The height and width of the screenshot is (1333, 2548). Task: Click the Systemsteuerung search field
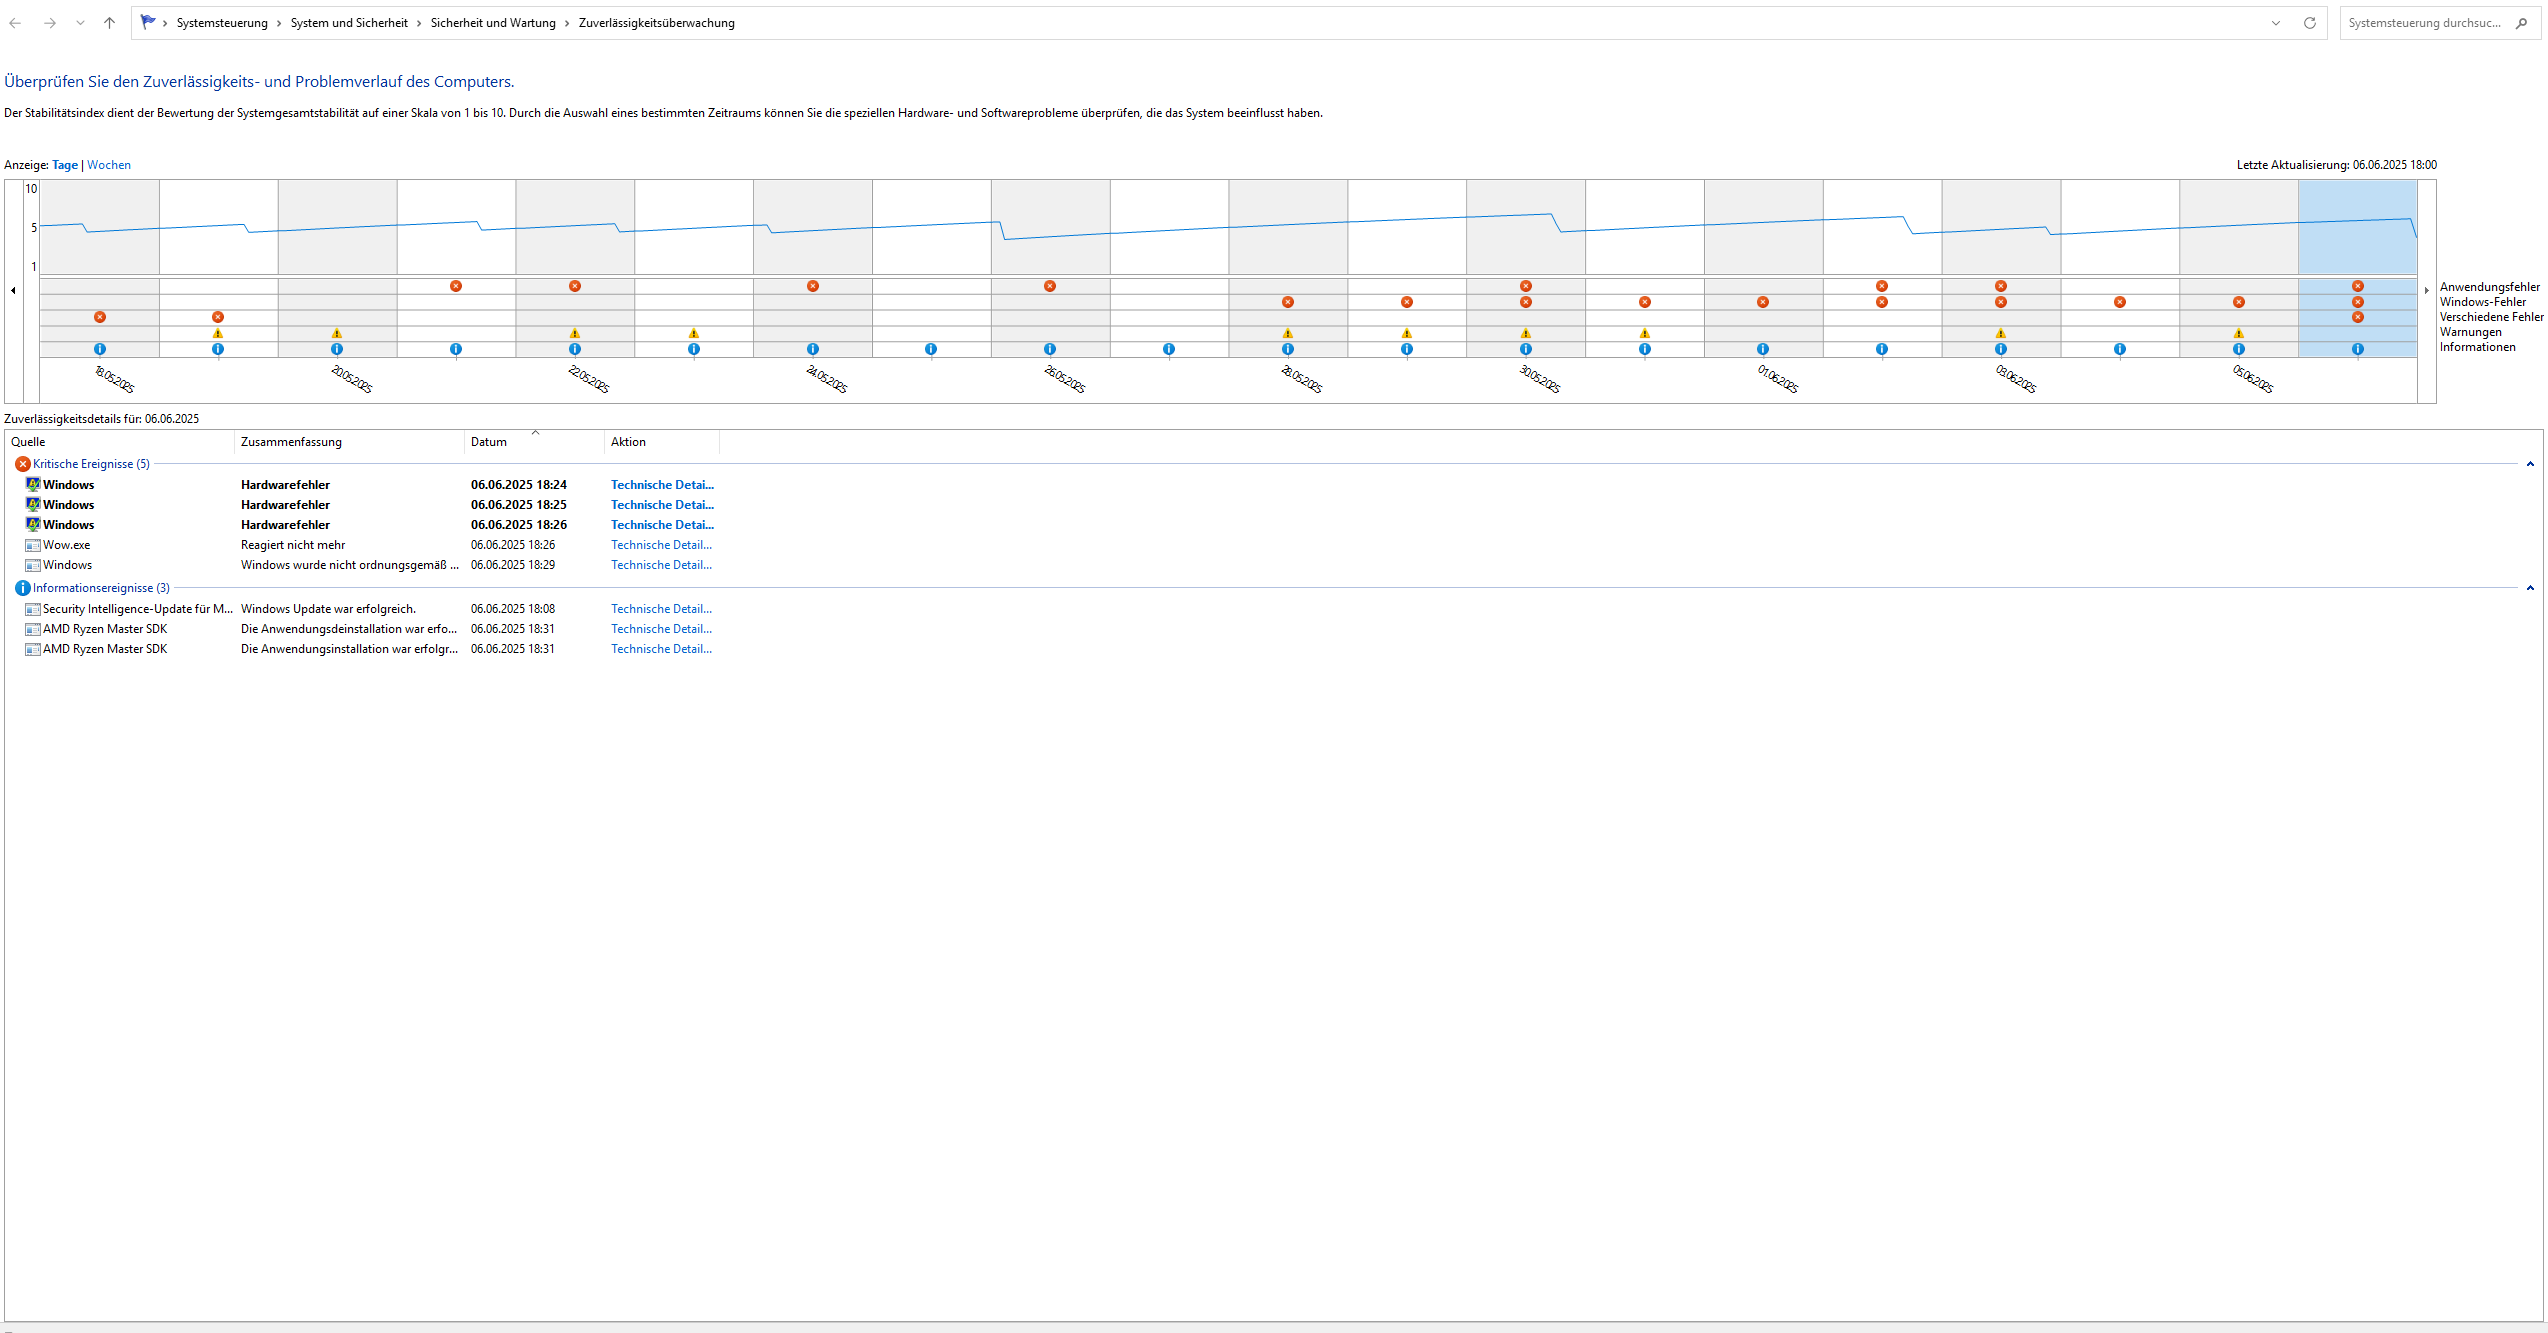pos(2423,23)
